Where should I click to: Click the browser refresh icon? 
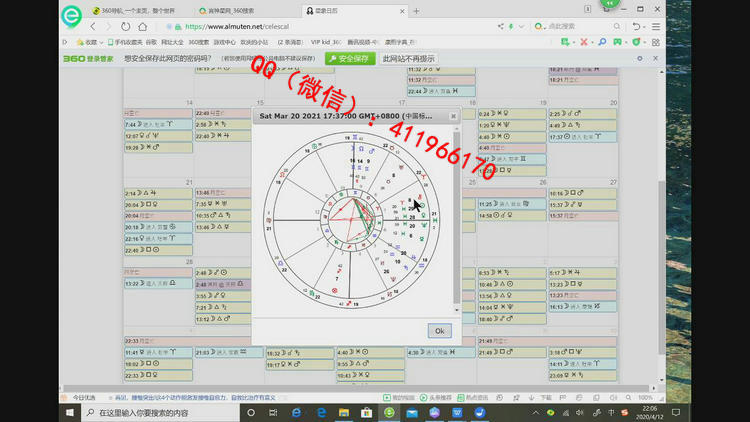coord(124,26)
